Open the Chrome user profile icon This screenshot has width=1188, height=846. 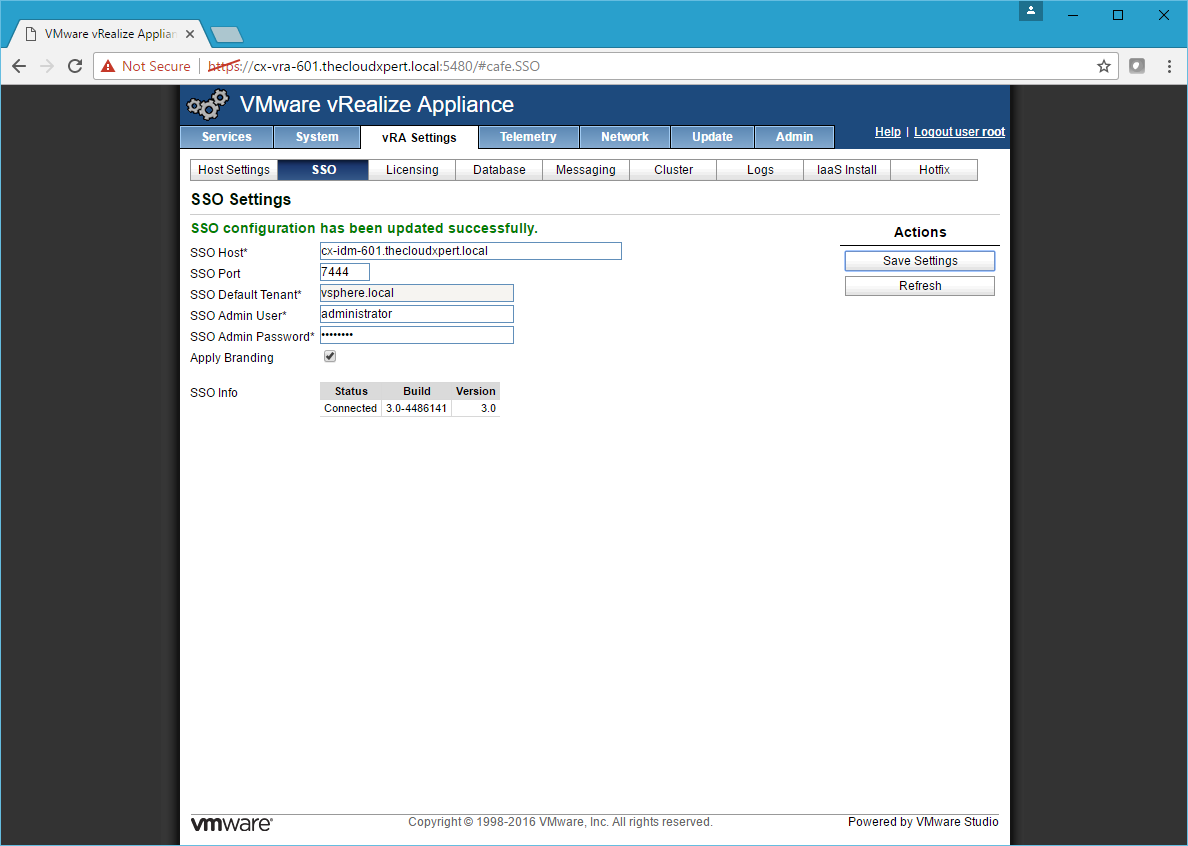click(1031, 12)
